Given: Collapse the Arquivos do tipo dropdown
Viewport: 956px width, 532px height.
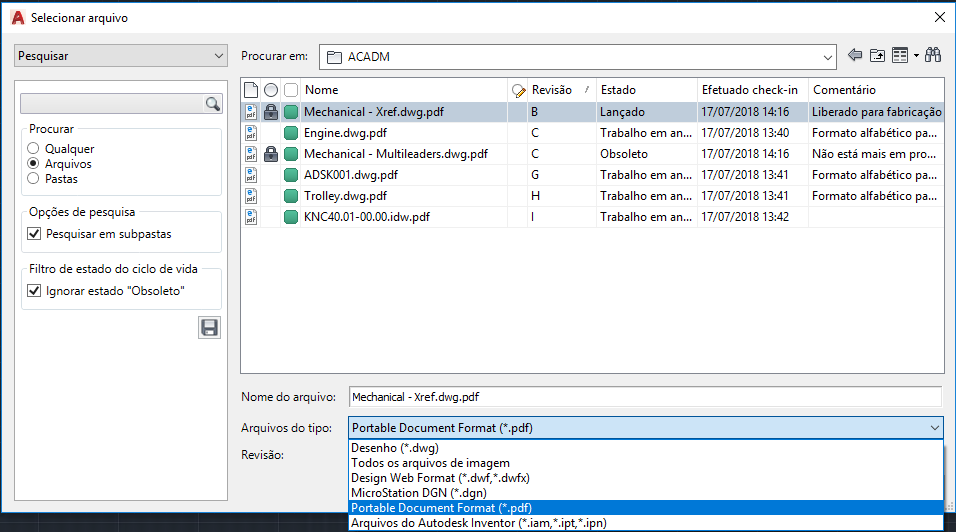Looking at the screenshot, I should pos(935,428).
